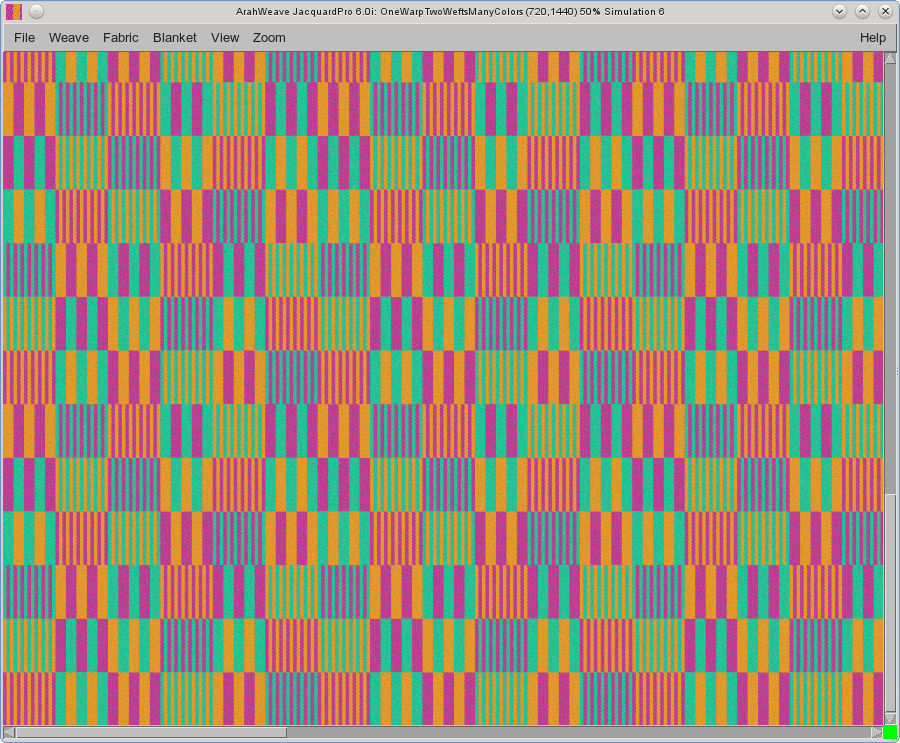Open the Blanket menu
Screen dimensions: 900x743
click(x=174, y=38)
